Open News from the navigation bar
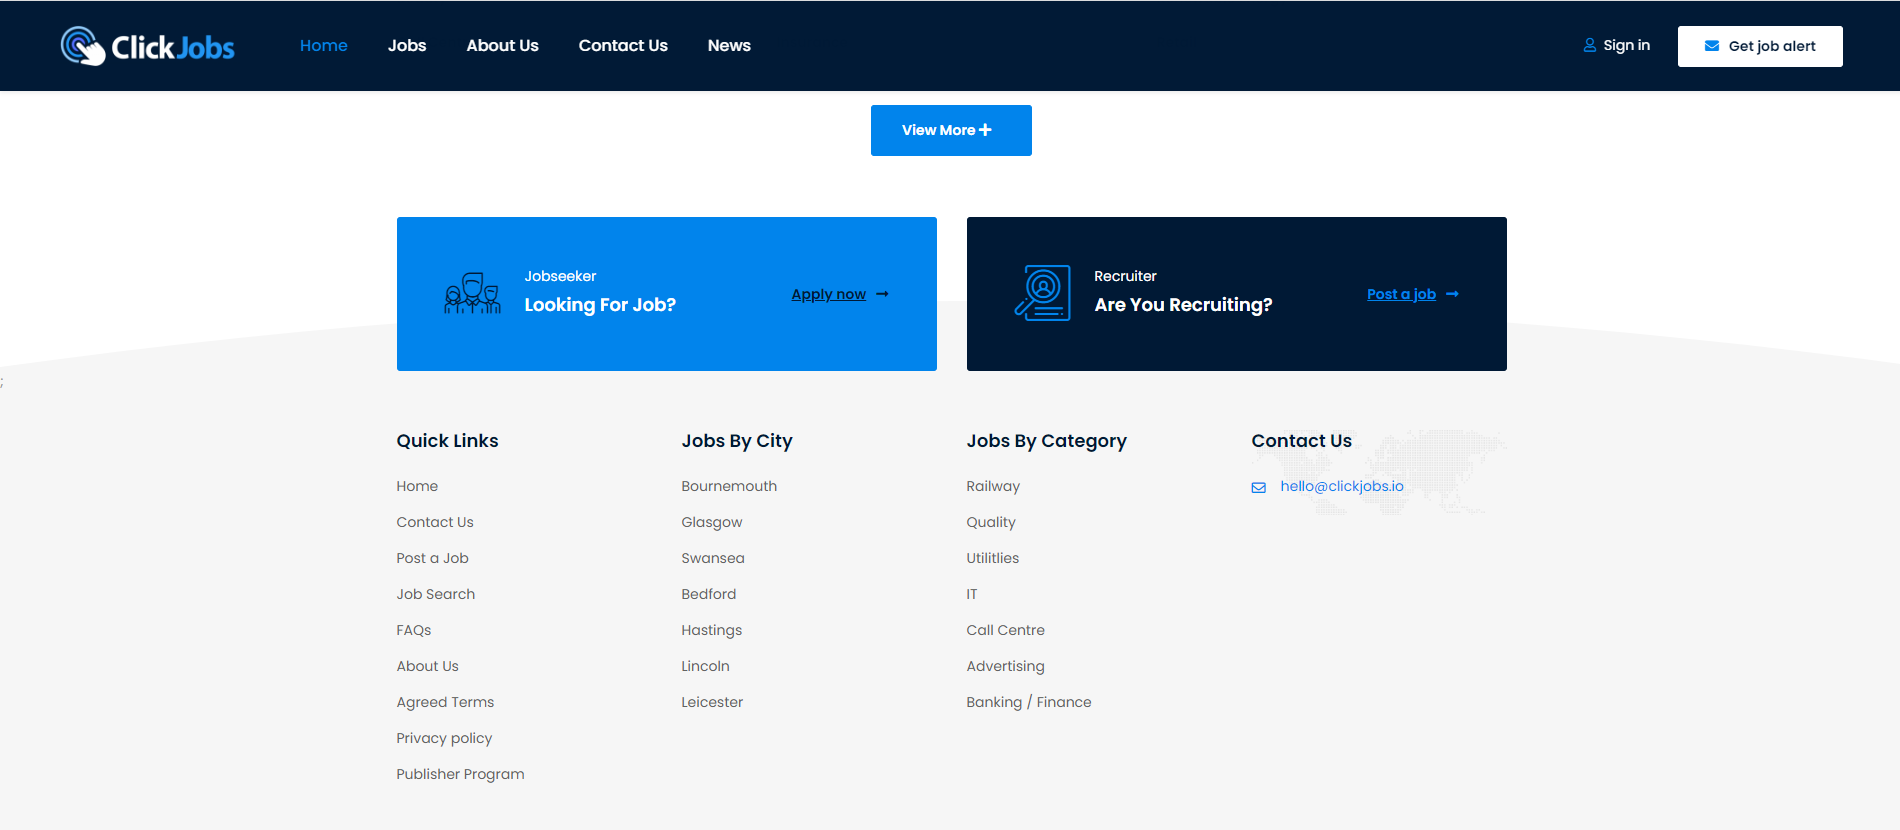The image size is (1900, 830). point(728,46)
